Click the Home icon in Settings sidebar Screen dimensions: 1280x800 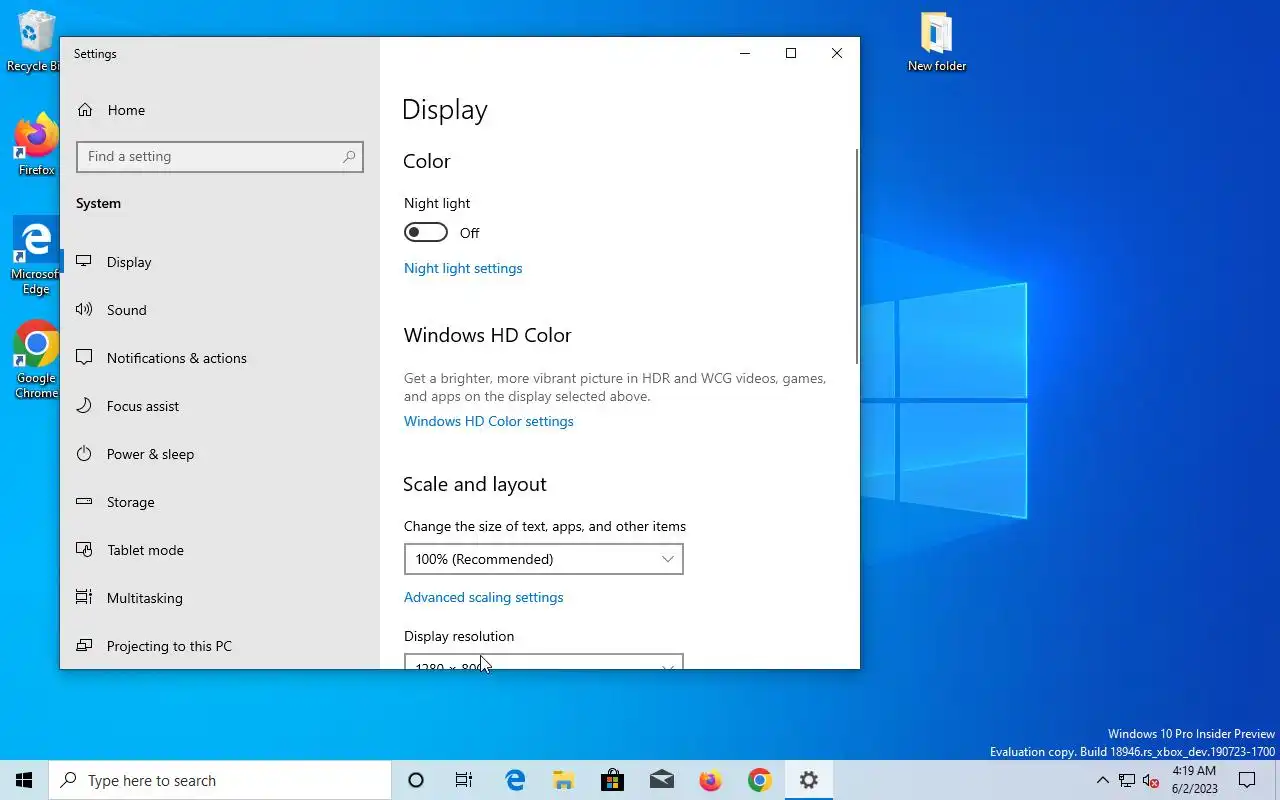point(85,110)
